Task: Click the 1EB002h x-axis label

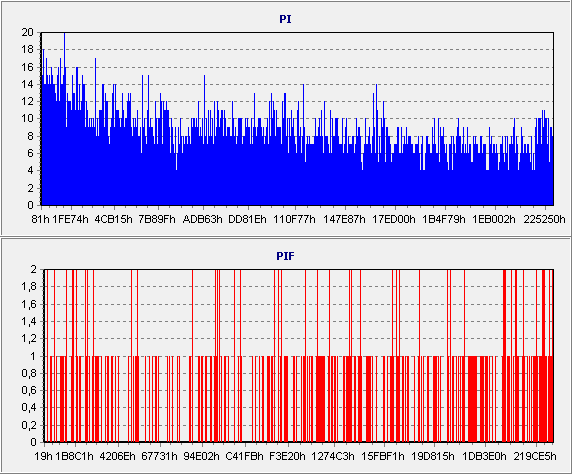Action: coord(494,219)
